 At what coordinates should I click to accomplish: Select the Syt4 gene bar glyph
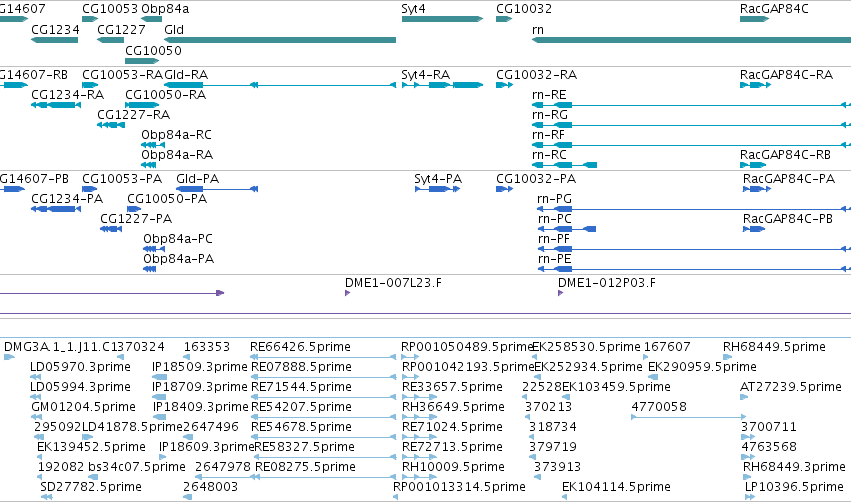click(x=442, y=19)
